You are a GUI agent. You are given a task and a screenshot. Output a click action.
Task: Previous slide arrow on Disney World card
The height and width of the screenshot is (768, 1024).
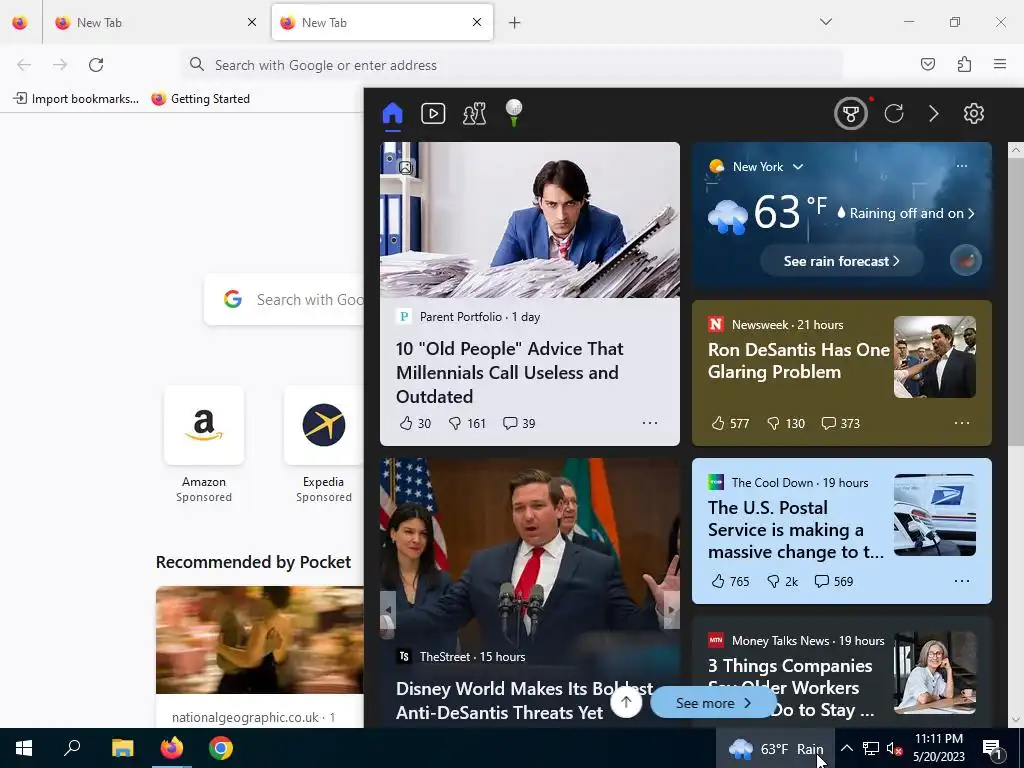pyautogui.click(x=388, y=609)
